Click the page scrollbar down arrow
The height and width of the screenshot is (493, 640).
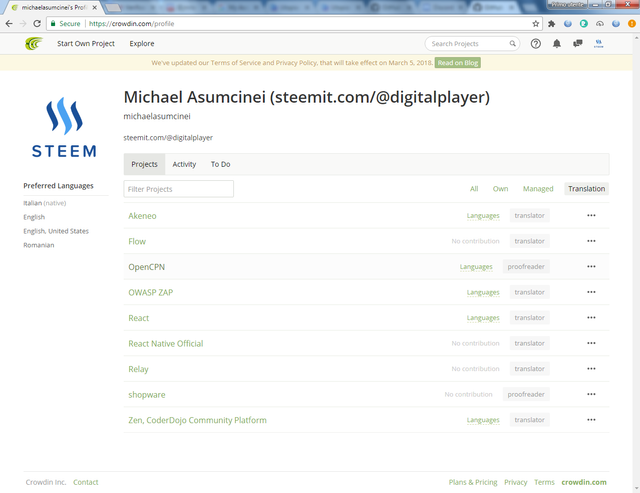click(x=636, y=489)
